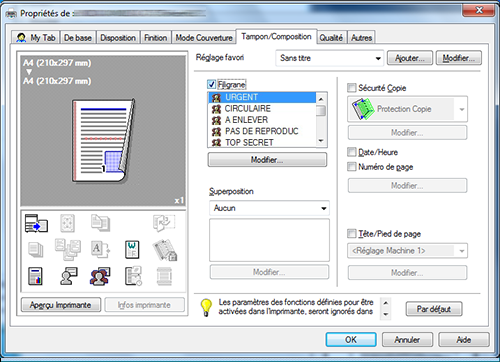Click the Ajouter button
Screen dimensions: 500x362
tap(410, 58)
